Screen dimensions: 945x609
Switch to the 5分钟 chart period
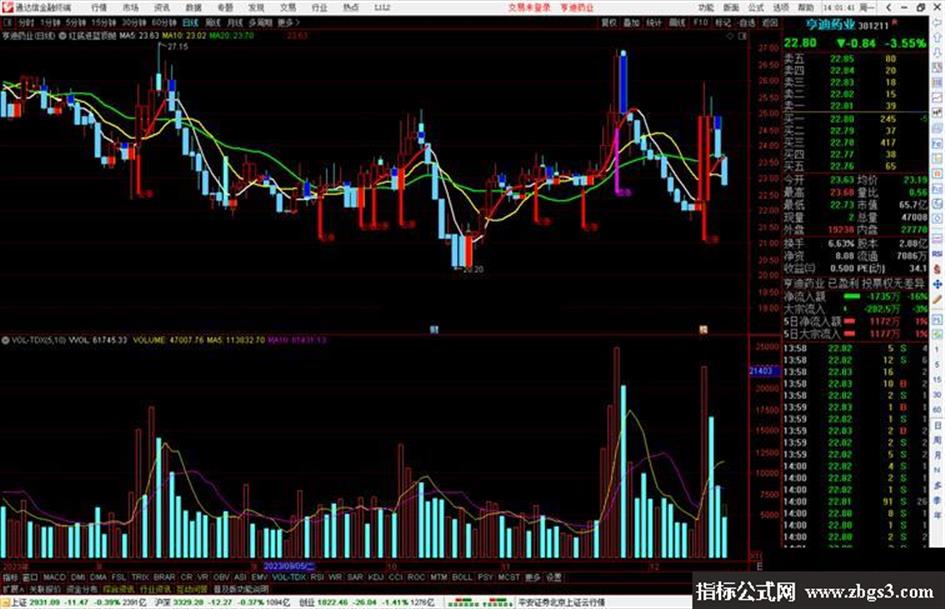pyautogui.click(x=76, y=22)
